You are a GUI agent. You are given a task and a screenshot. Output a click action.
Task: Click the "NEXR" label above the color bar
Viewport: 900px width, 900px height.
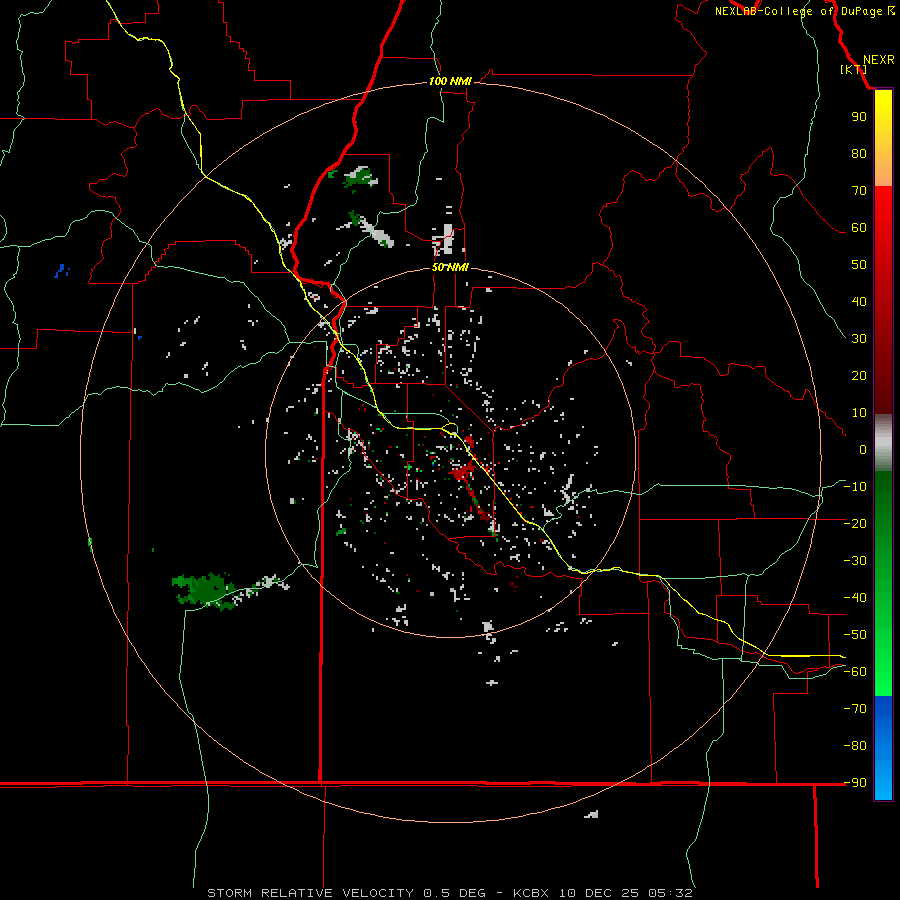tap(879, 60)
